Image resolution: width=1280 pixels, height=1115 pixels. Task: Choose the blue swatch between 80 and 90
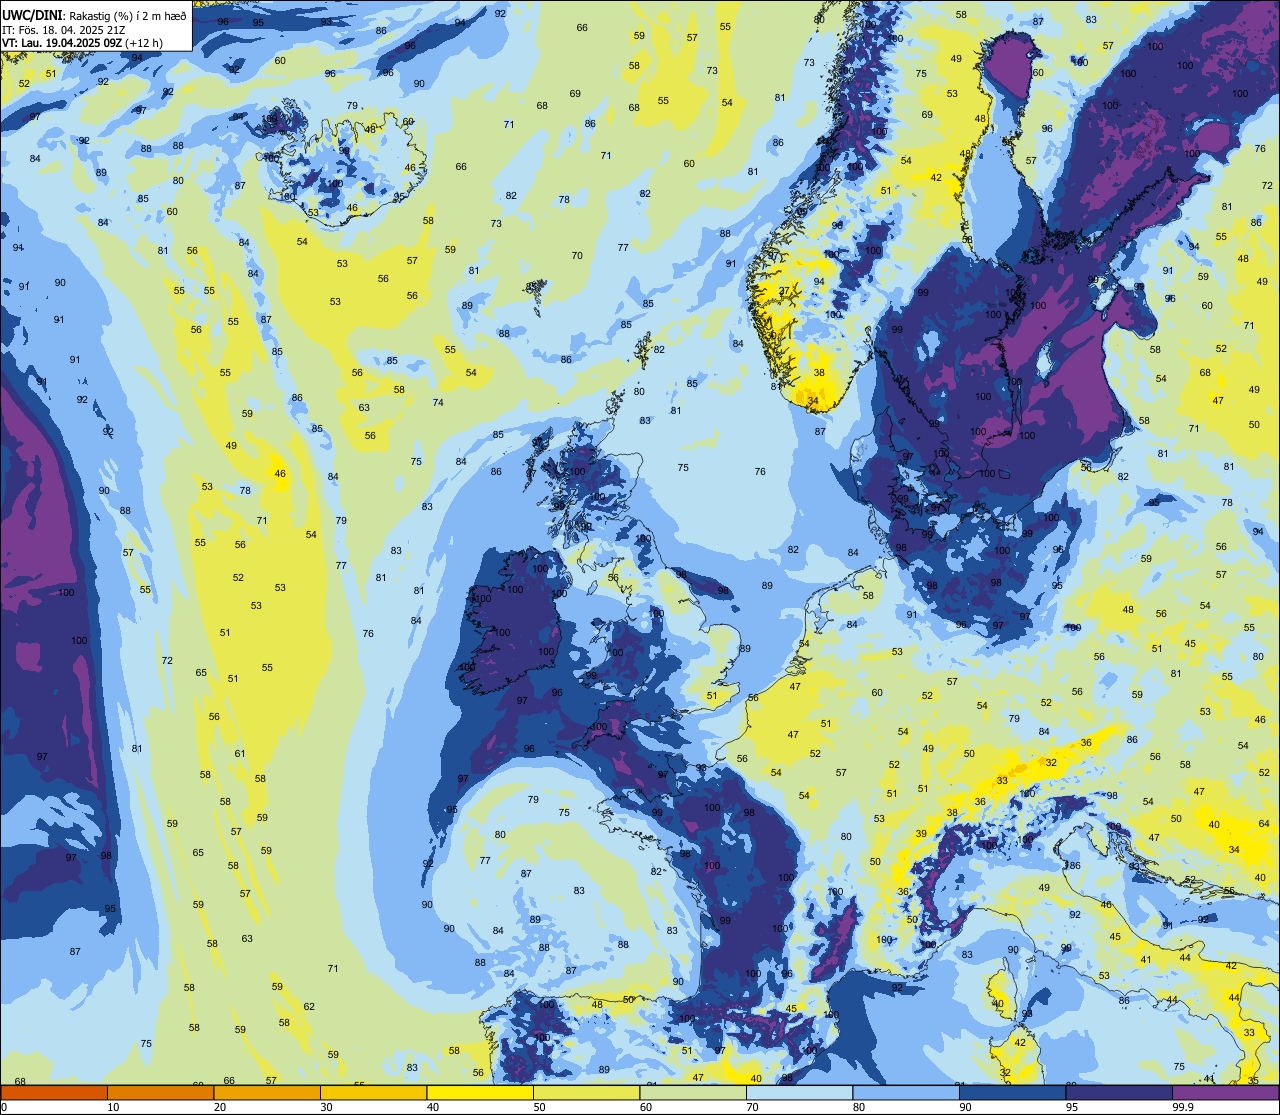[x=906, y=1092]
